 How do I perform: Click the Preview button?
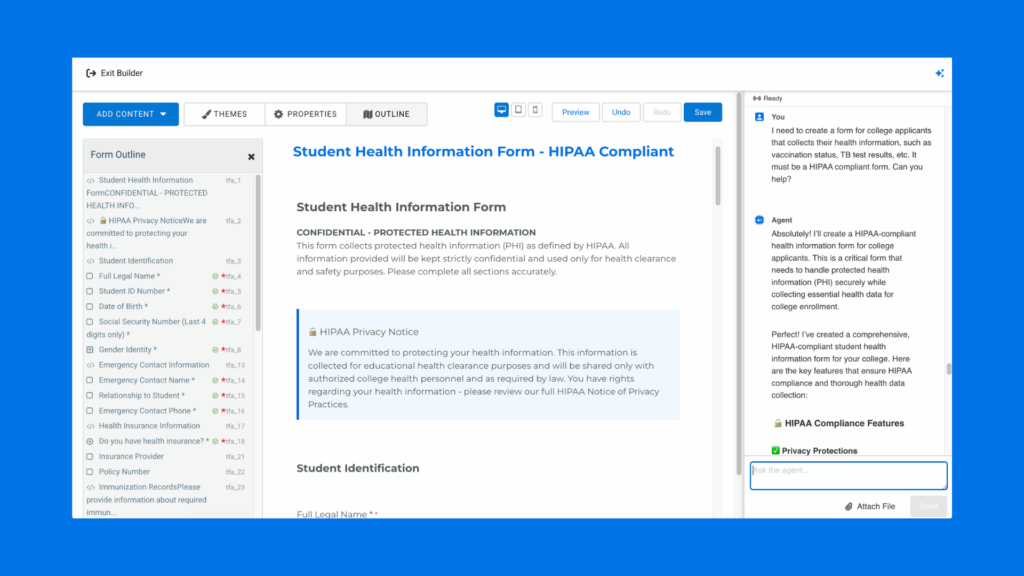point(575,112)
